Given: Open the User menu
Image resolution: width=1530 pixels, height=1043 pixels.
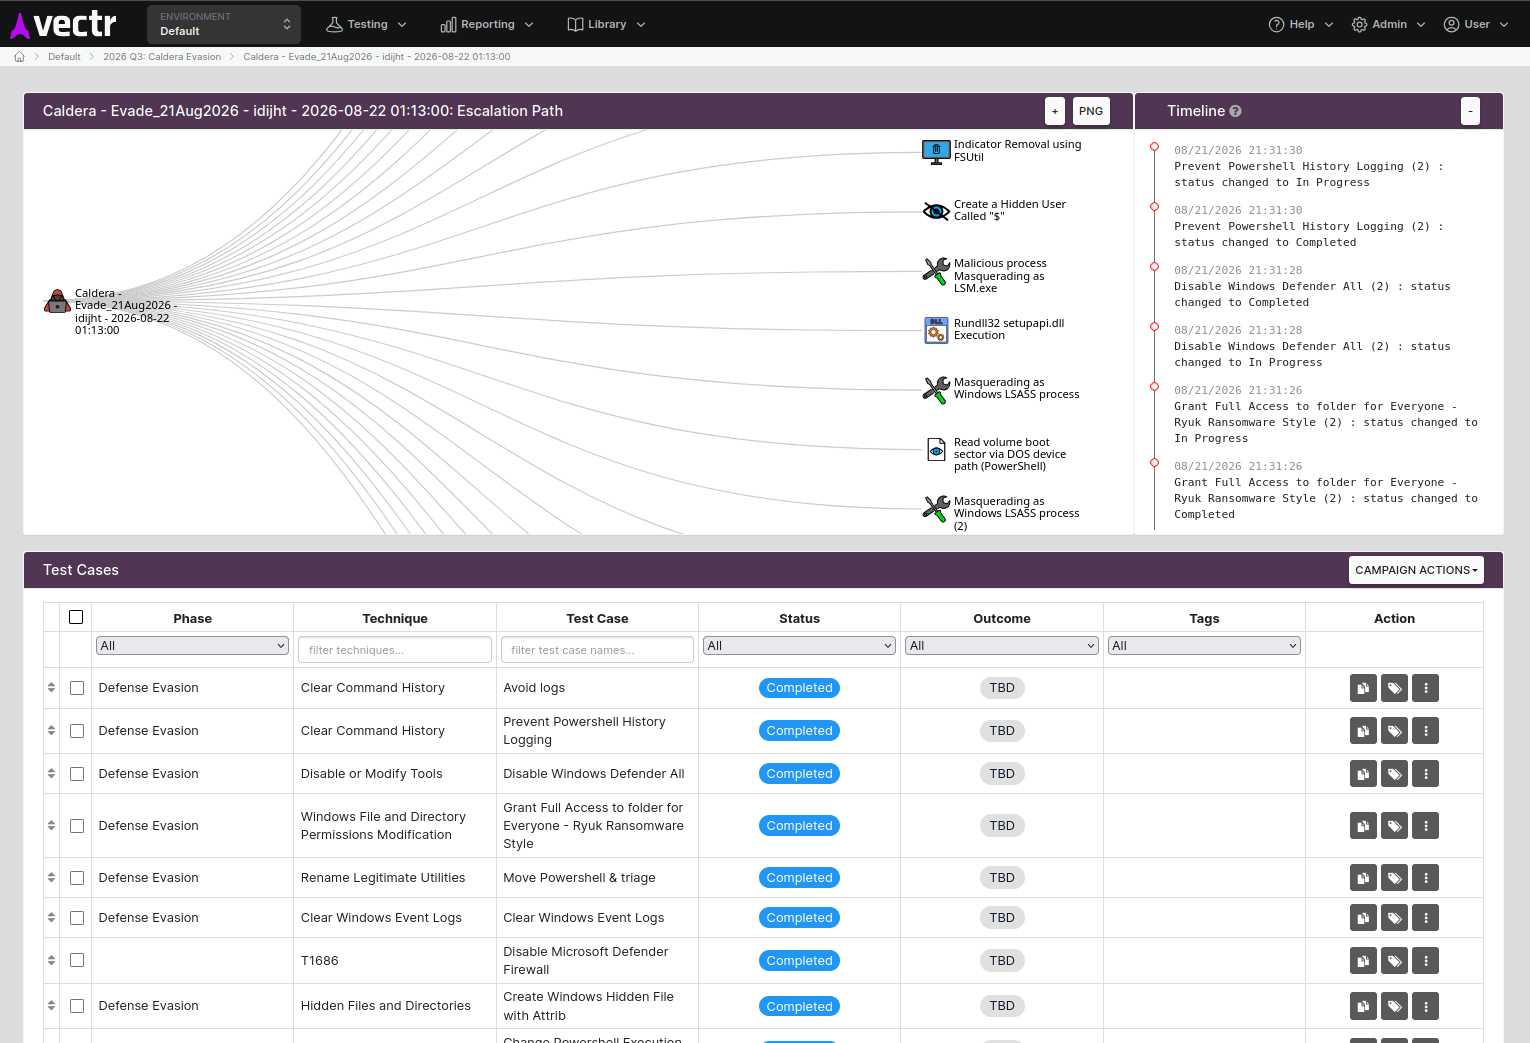Looking at the screenshot, I should click(1477, 24).
